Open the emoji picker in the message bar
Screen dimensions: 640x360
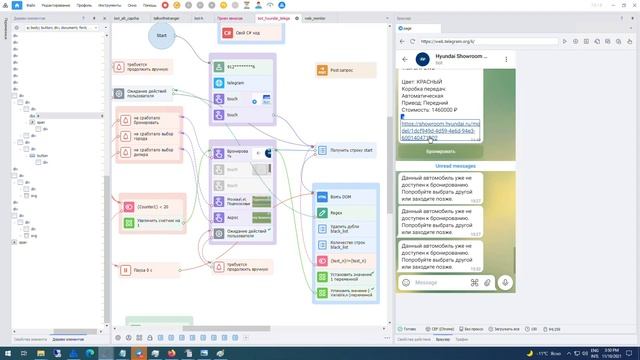tap(406, 282)
